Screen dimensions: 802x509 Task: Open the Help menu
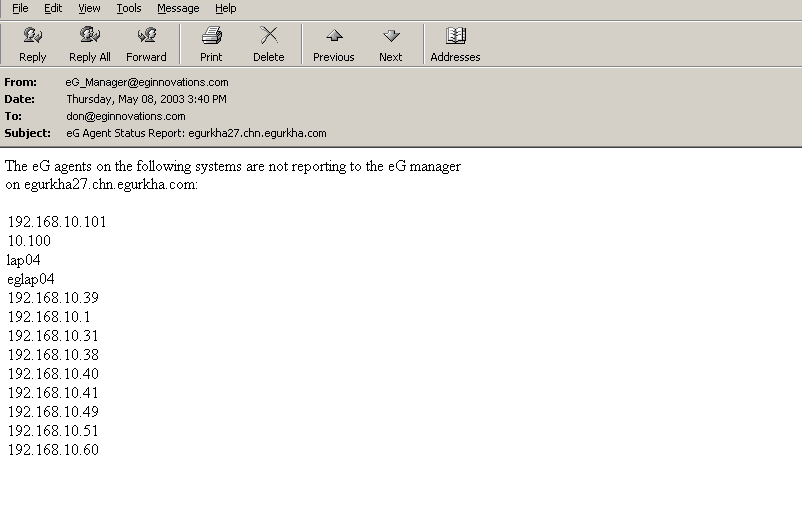pyautogui.click(x=226, y=8)
